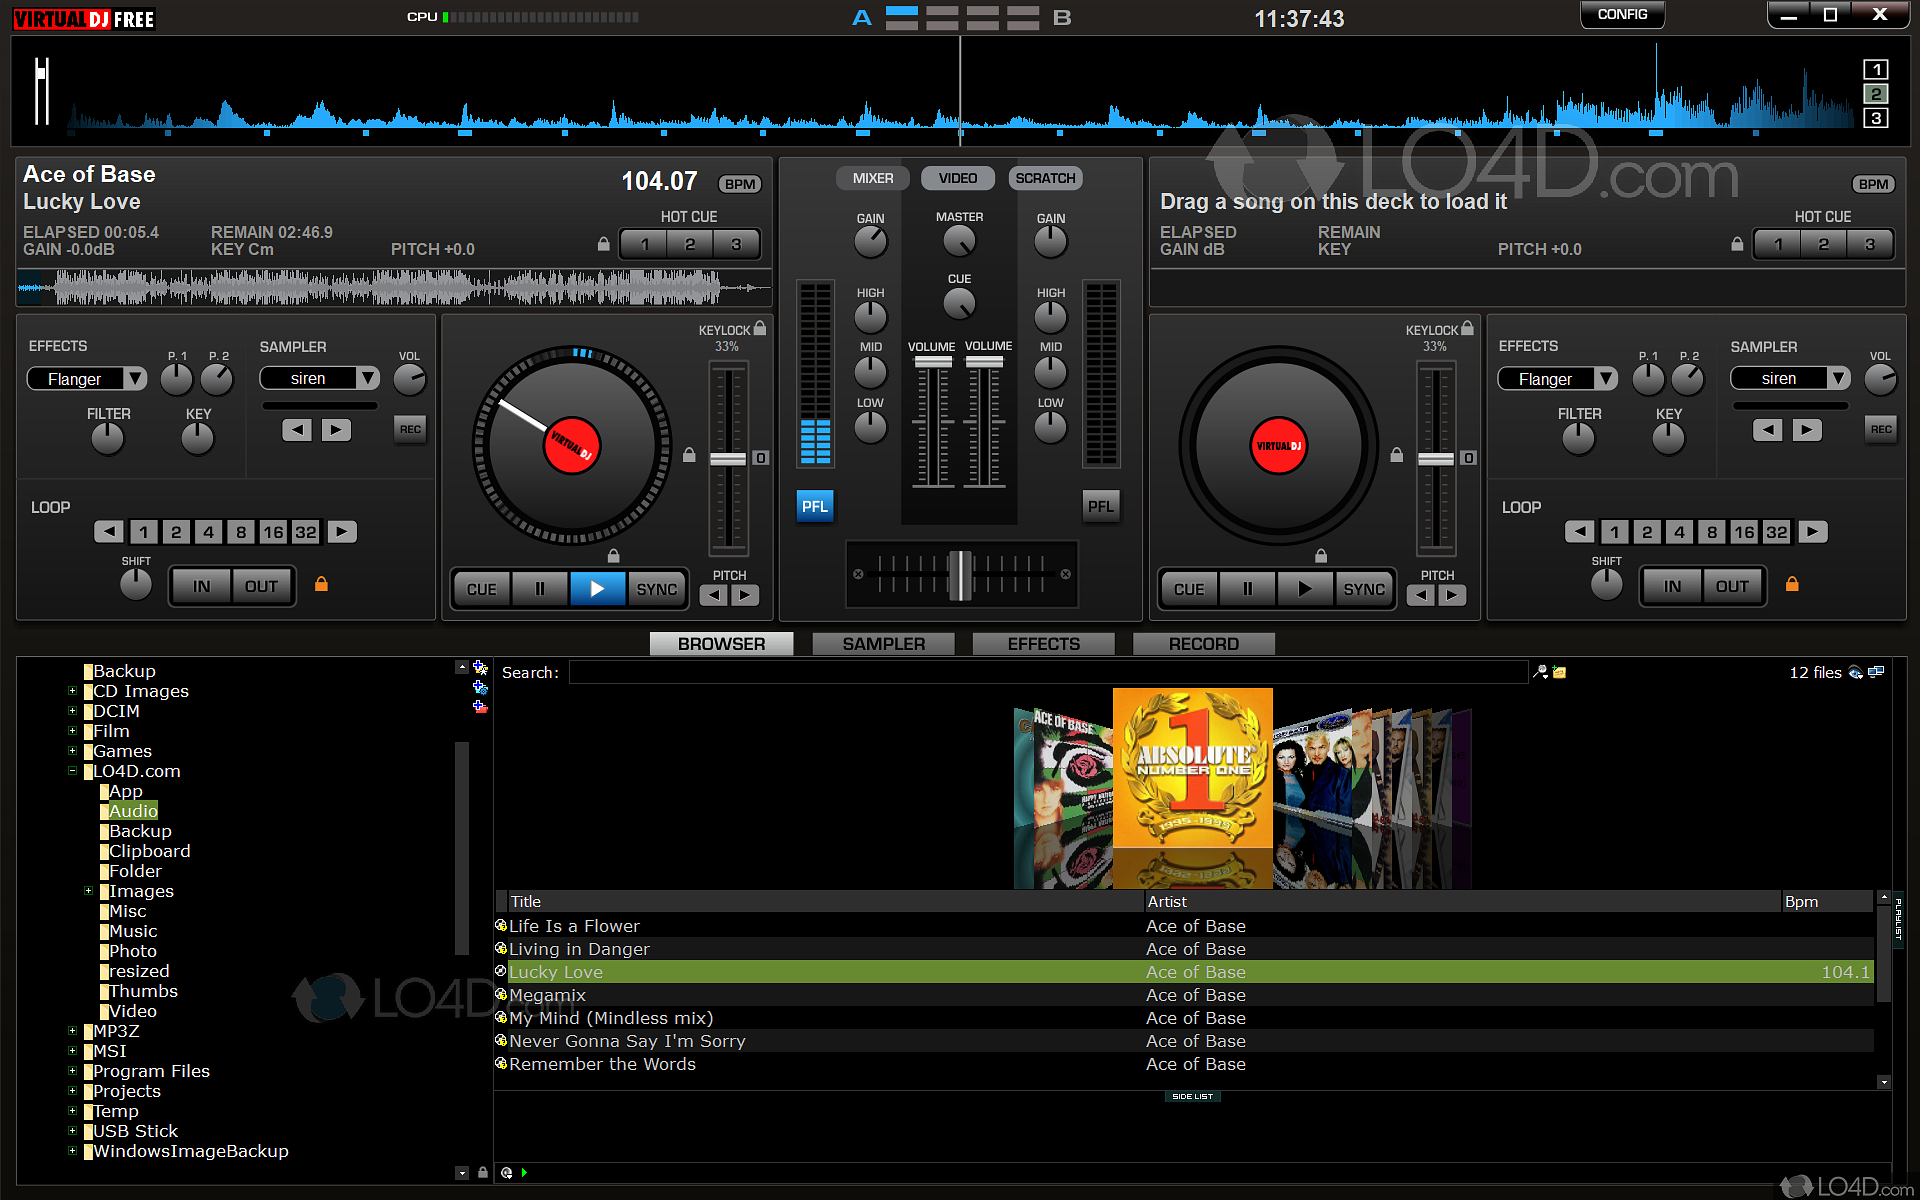Pause the left deck
The width and height of the screenshot is (1920, 1200).
[540, 589]
